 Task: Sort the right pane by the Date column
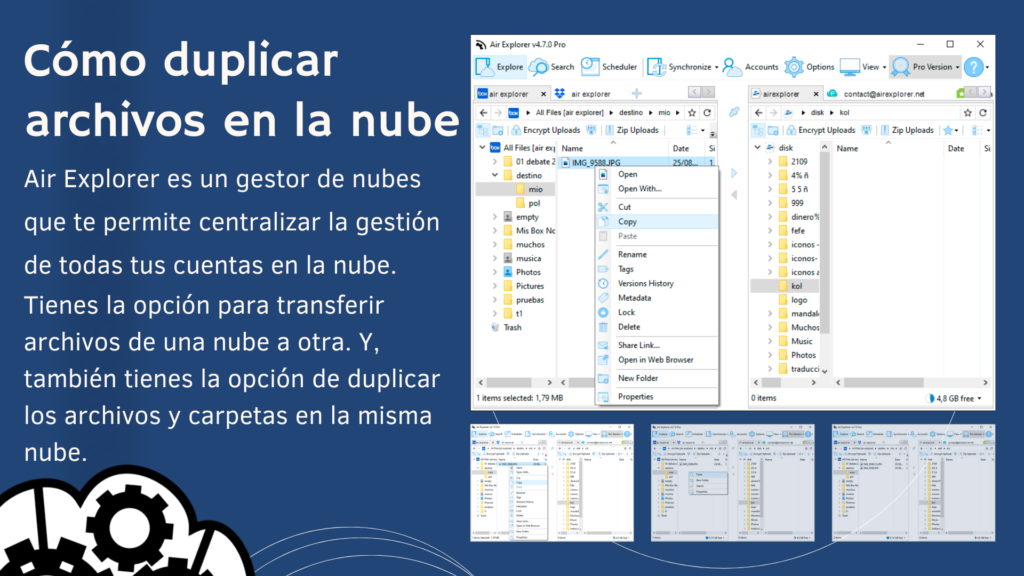[x=962, y=148]
